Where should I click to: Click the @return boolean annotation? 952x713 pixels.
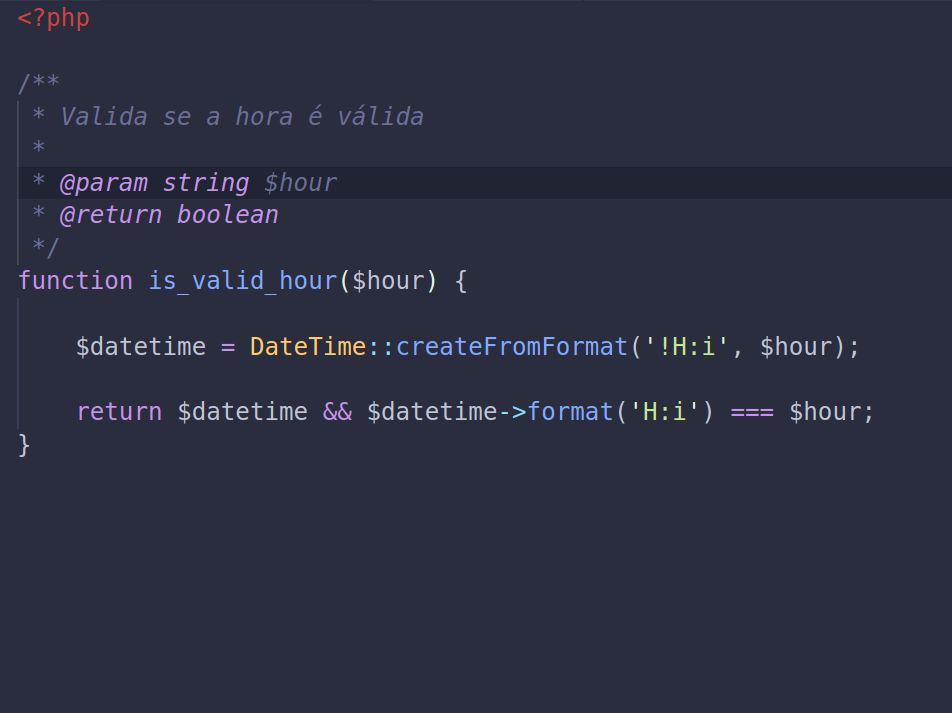(170, 214)
